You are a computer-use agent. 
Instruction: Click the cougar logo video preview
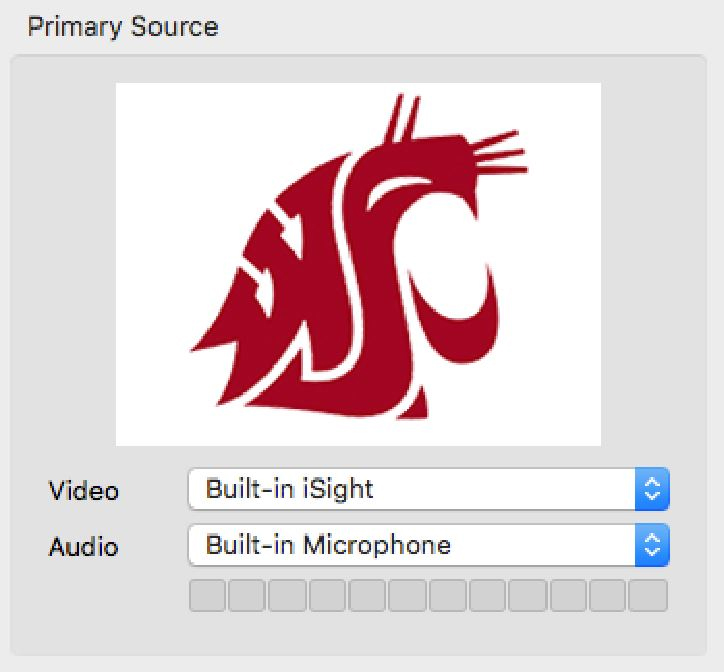(358, 264)
